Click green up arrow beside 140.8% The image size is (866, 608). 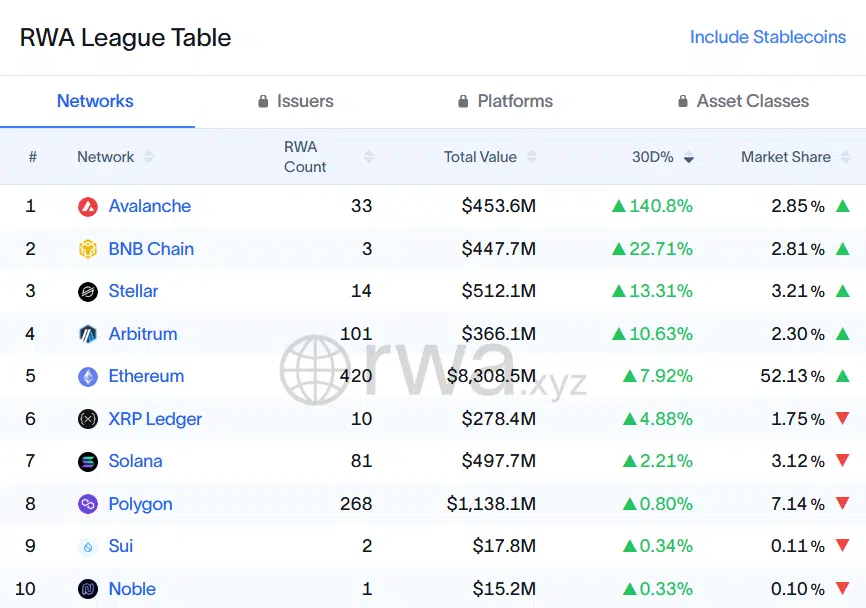pyautogui.click(x=619, y=207)
